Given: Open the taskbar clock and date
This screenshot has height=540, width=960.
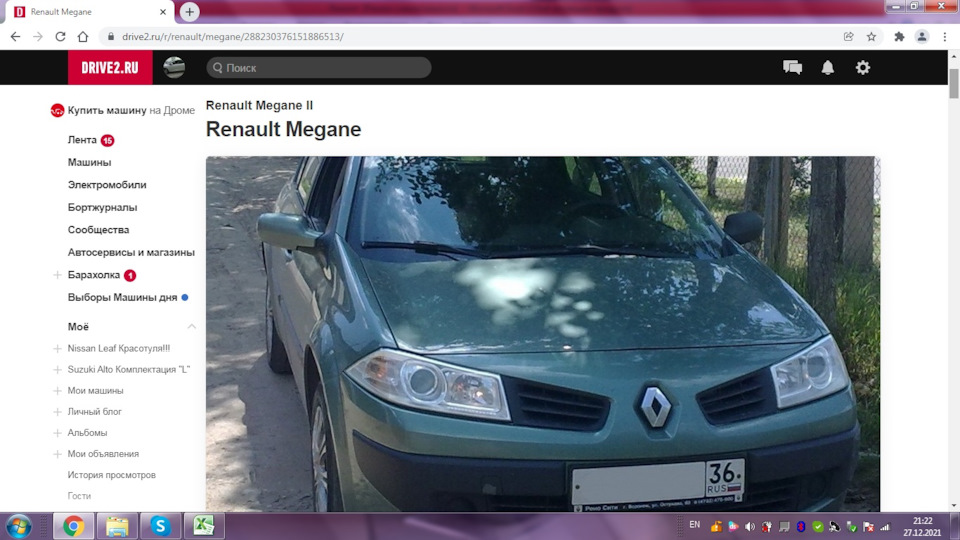Looking at the screenshot, I should pyautogui.click(x=922, y=527).
